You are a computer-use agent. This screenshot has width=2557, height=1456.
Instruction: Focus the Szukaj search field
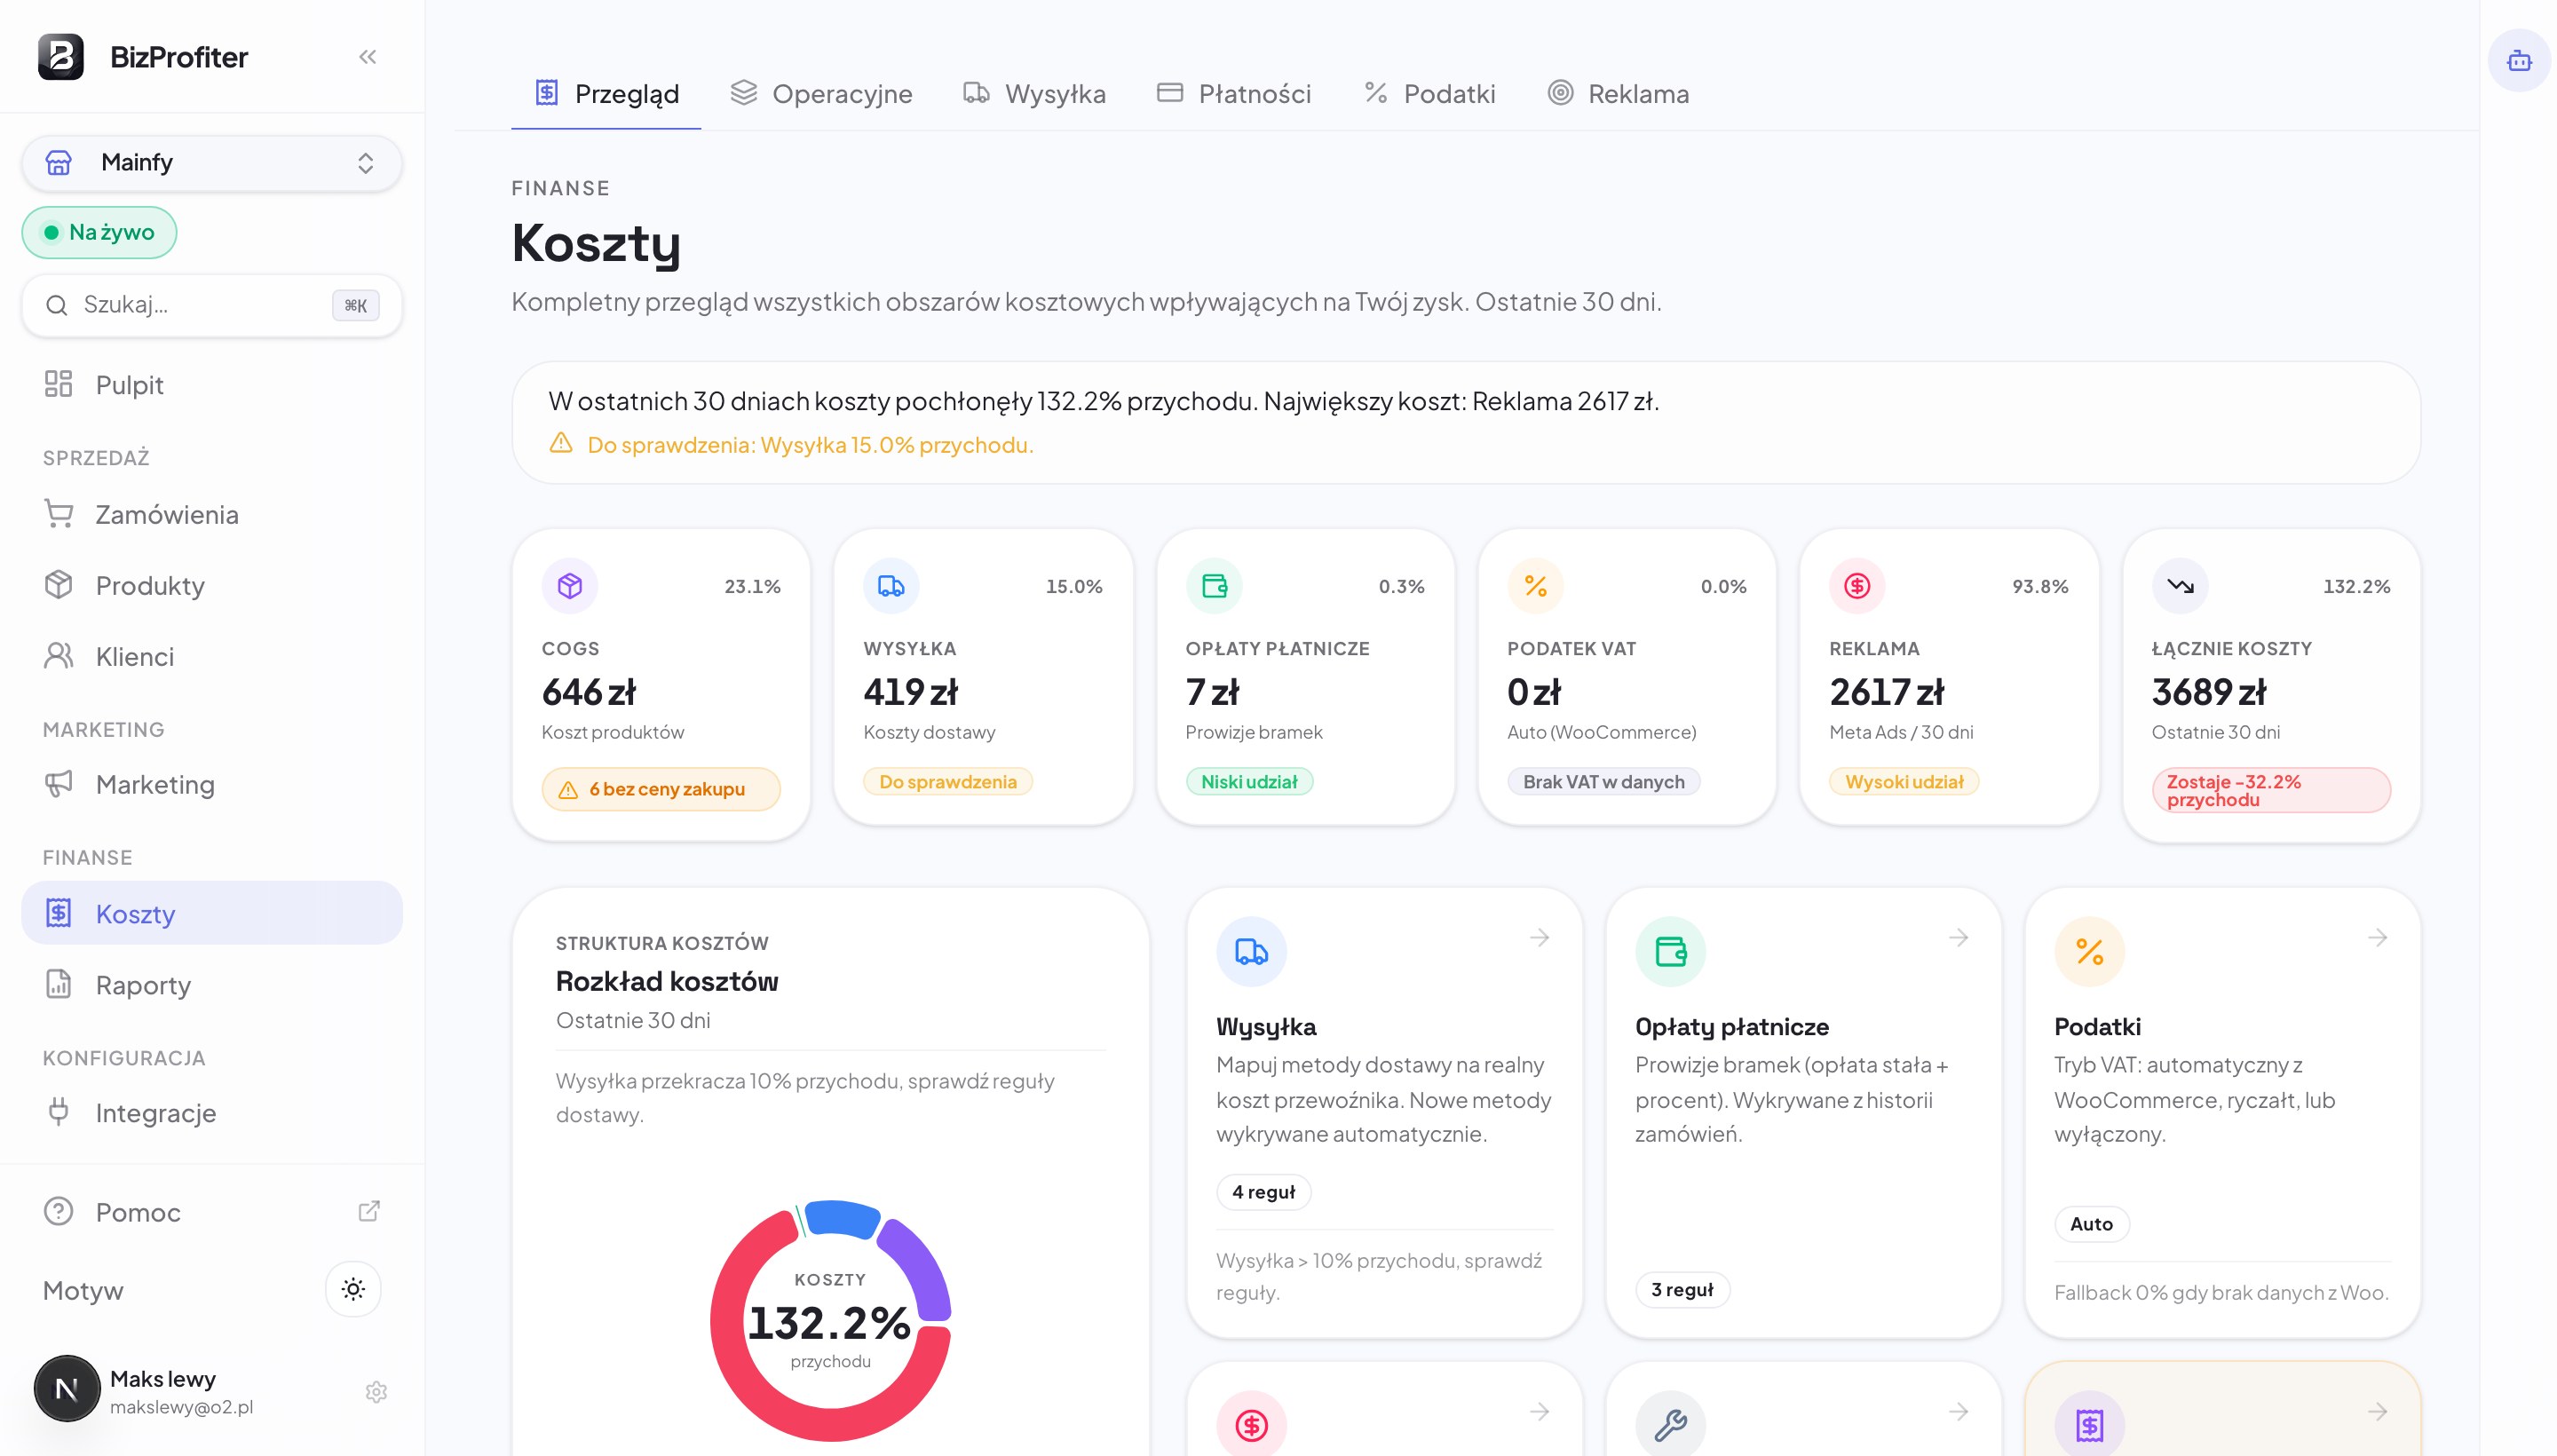tap(212, 305)
